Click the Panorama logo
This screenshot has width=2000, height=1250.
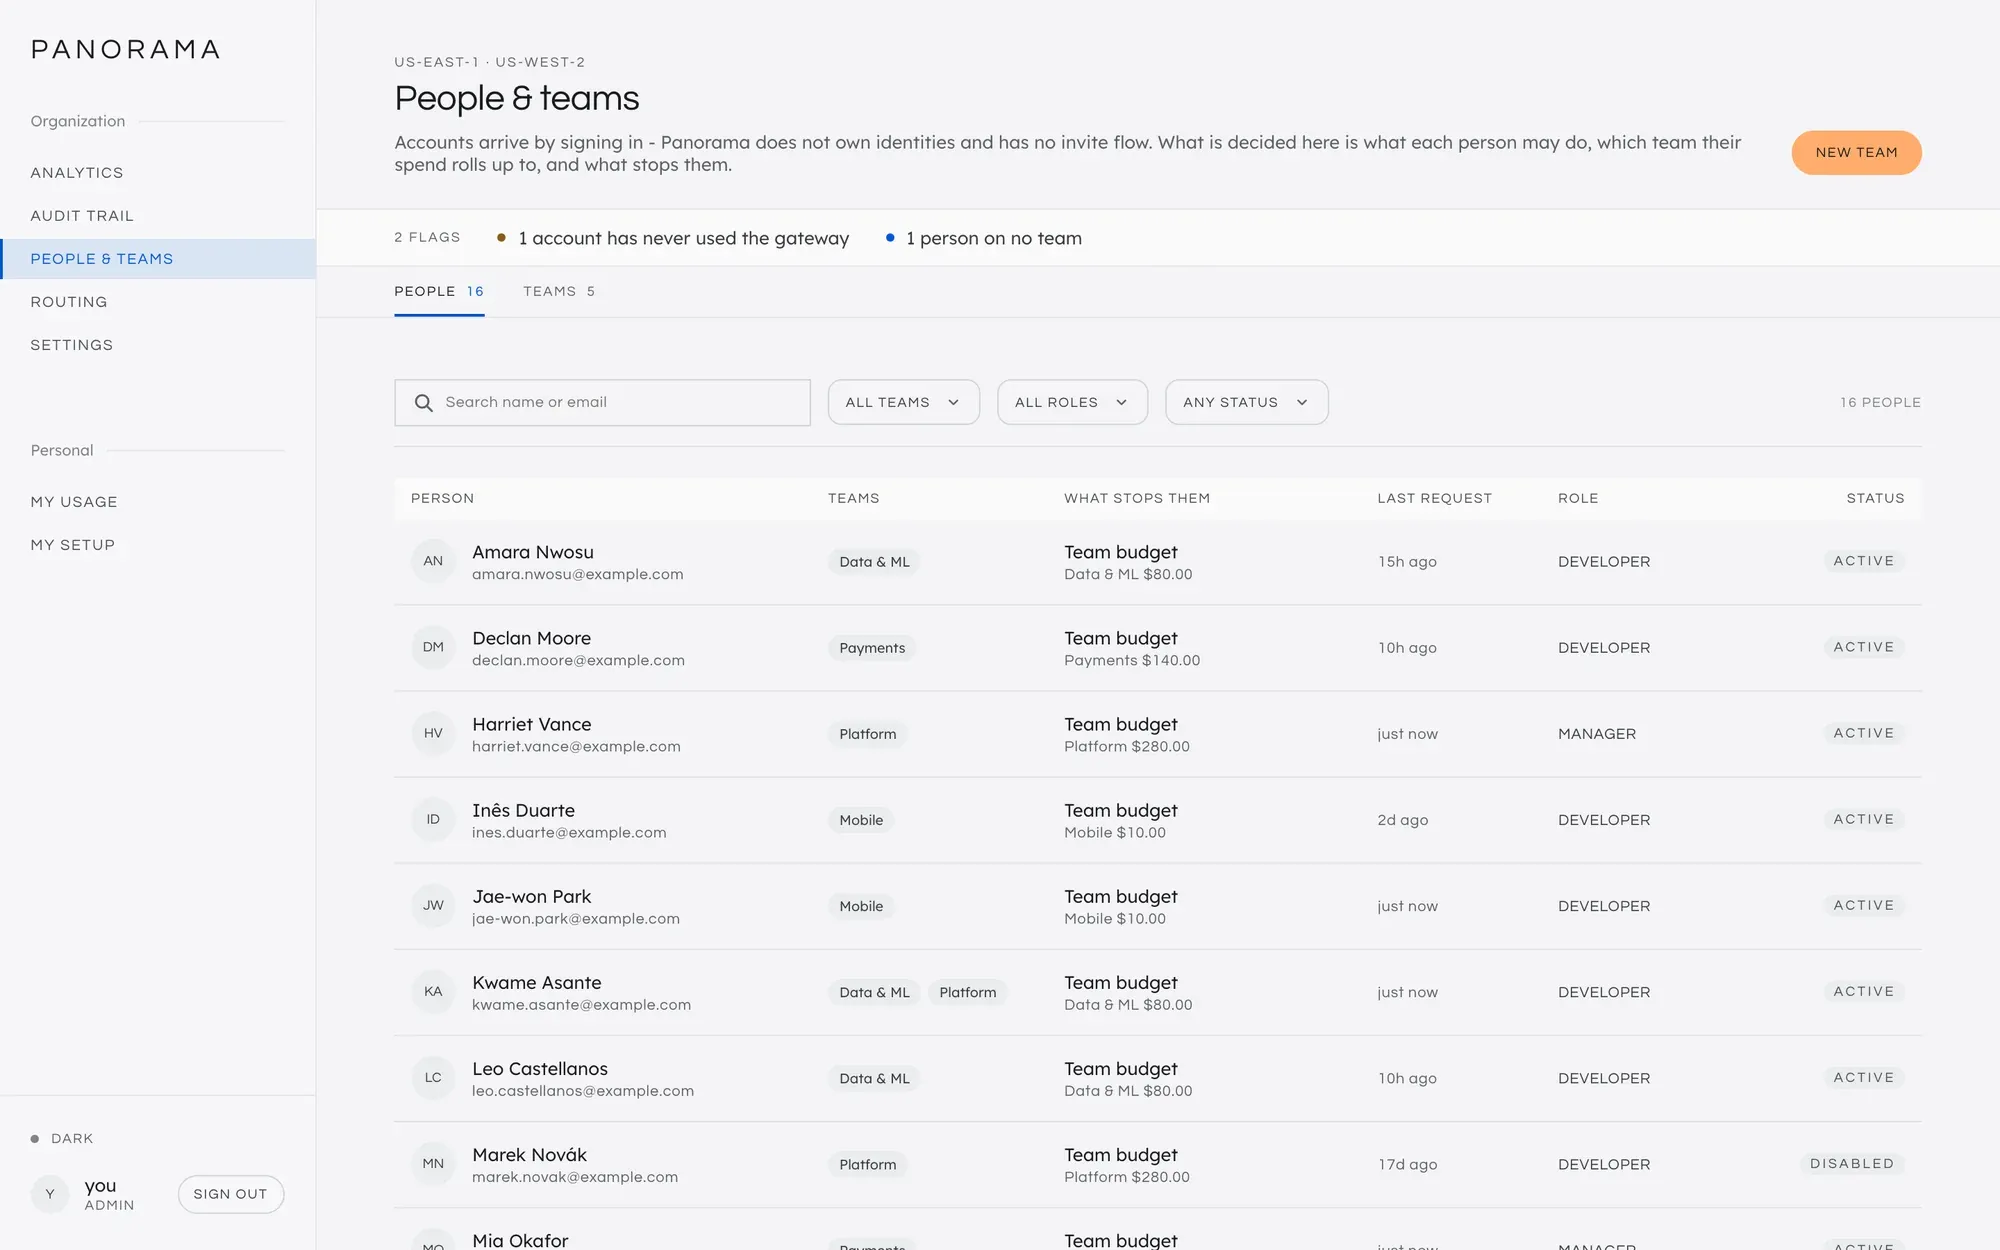point(126,50)
